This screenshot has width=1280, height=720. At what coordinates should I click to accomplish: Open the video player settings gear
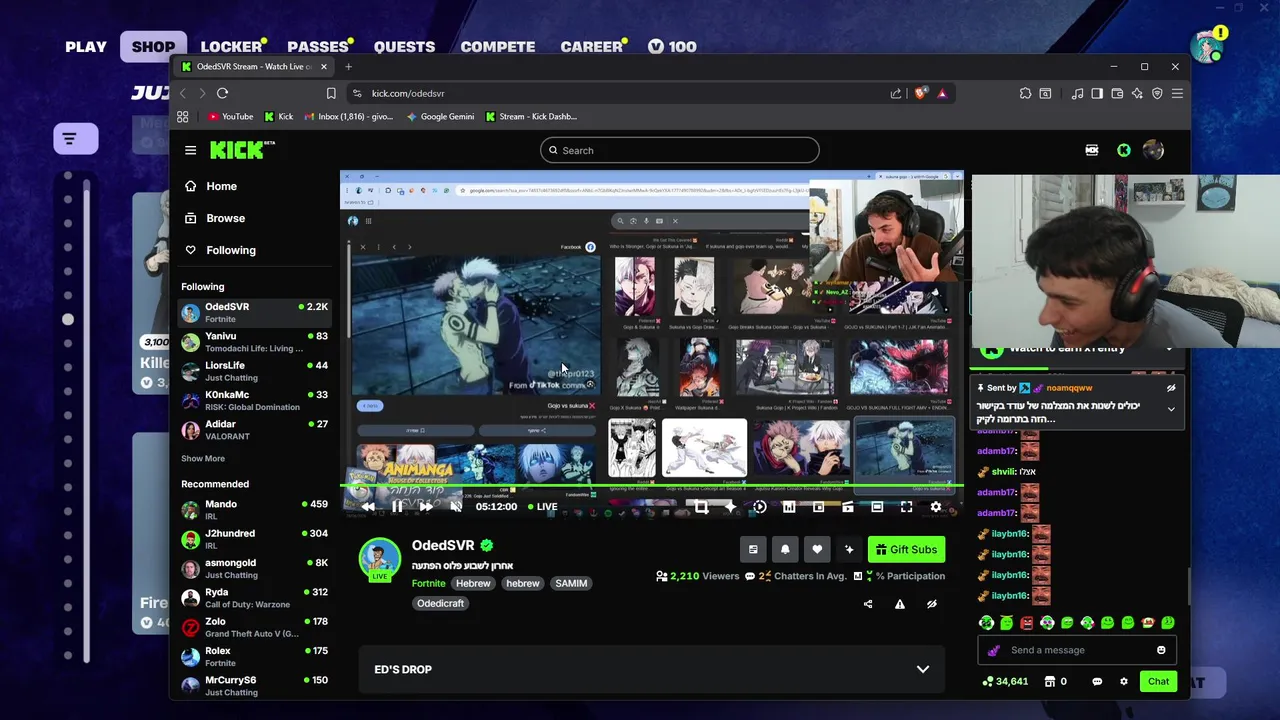coord(936,507)
